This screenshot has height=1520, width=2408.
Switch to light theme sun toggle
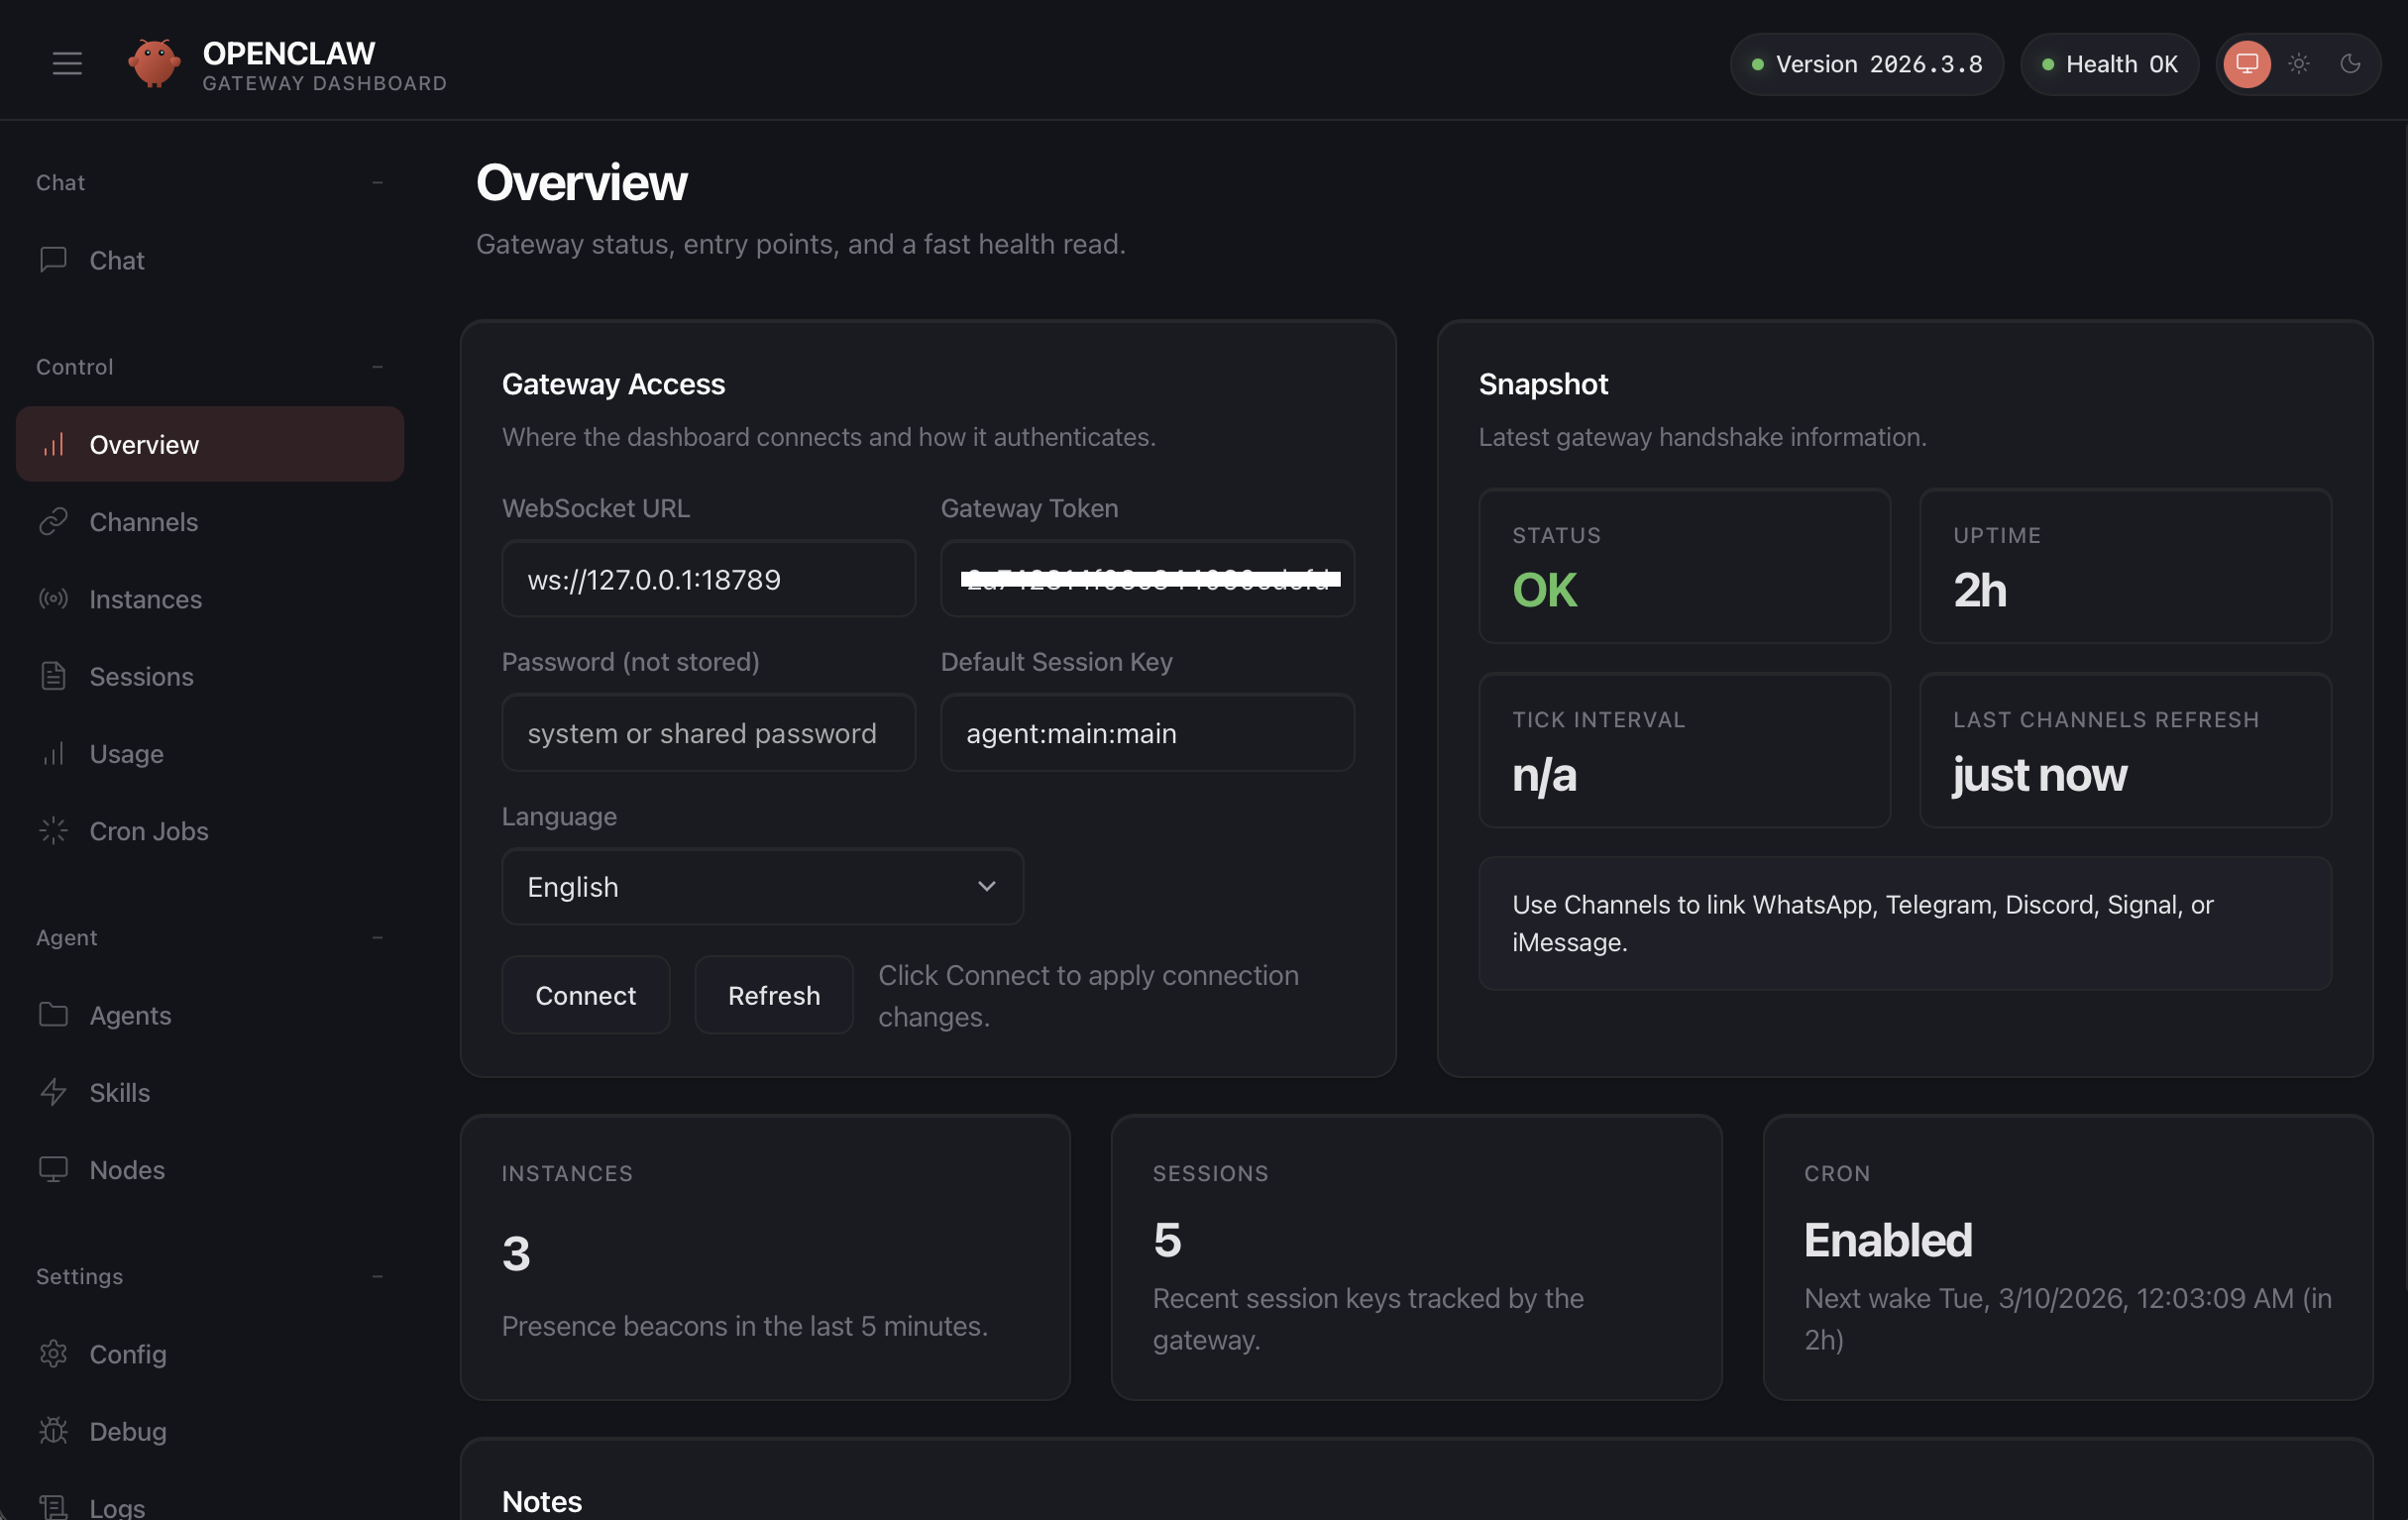[2298, 64]
